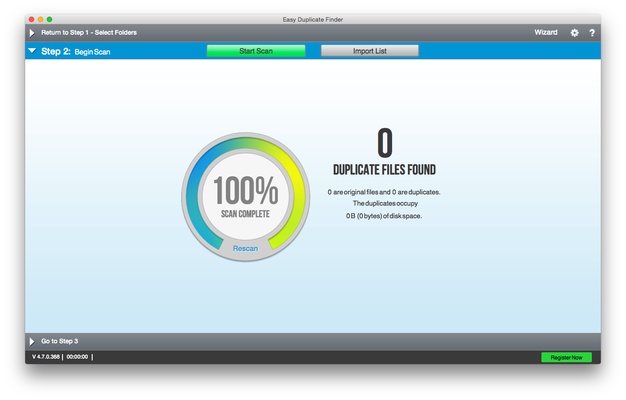Image resolution: width=626 pixels, height=400 pixels.
Task: Click the version number in status bar
Action: [45, 357]
